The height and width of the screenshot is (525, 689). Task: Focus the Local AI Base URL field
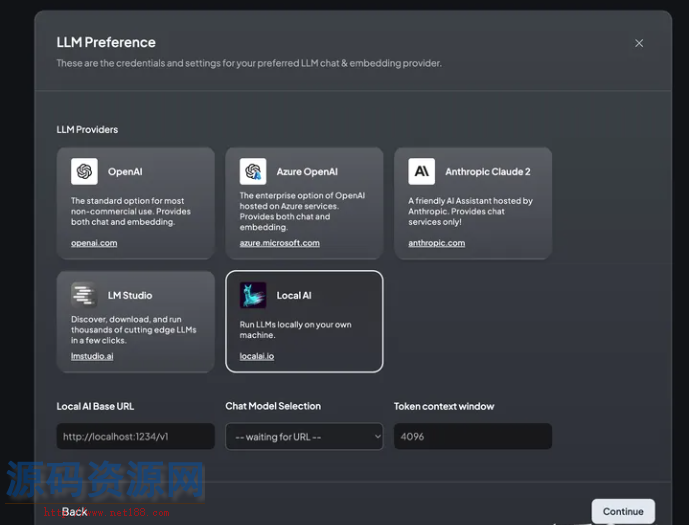coord(135,436)
